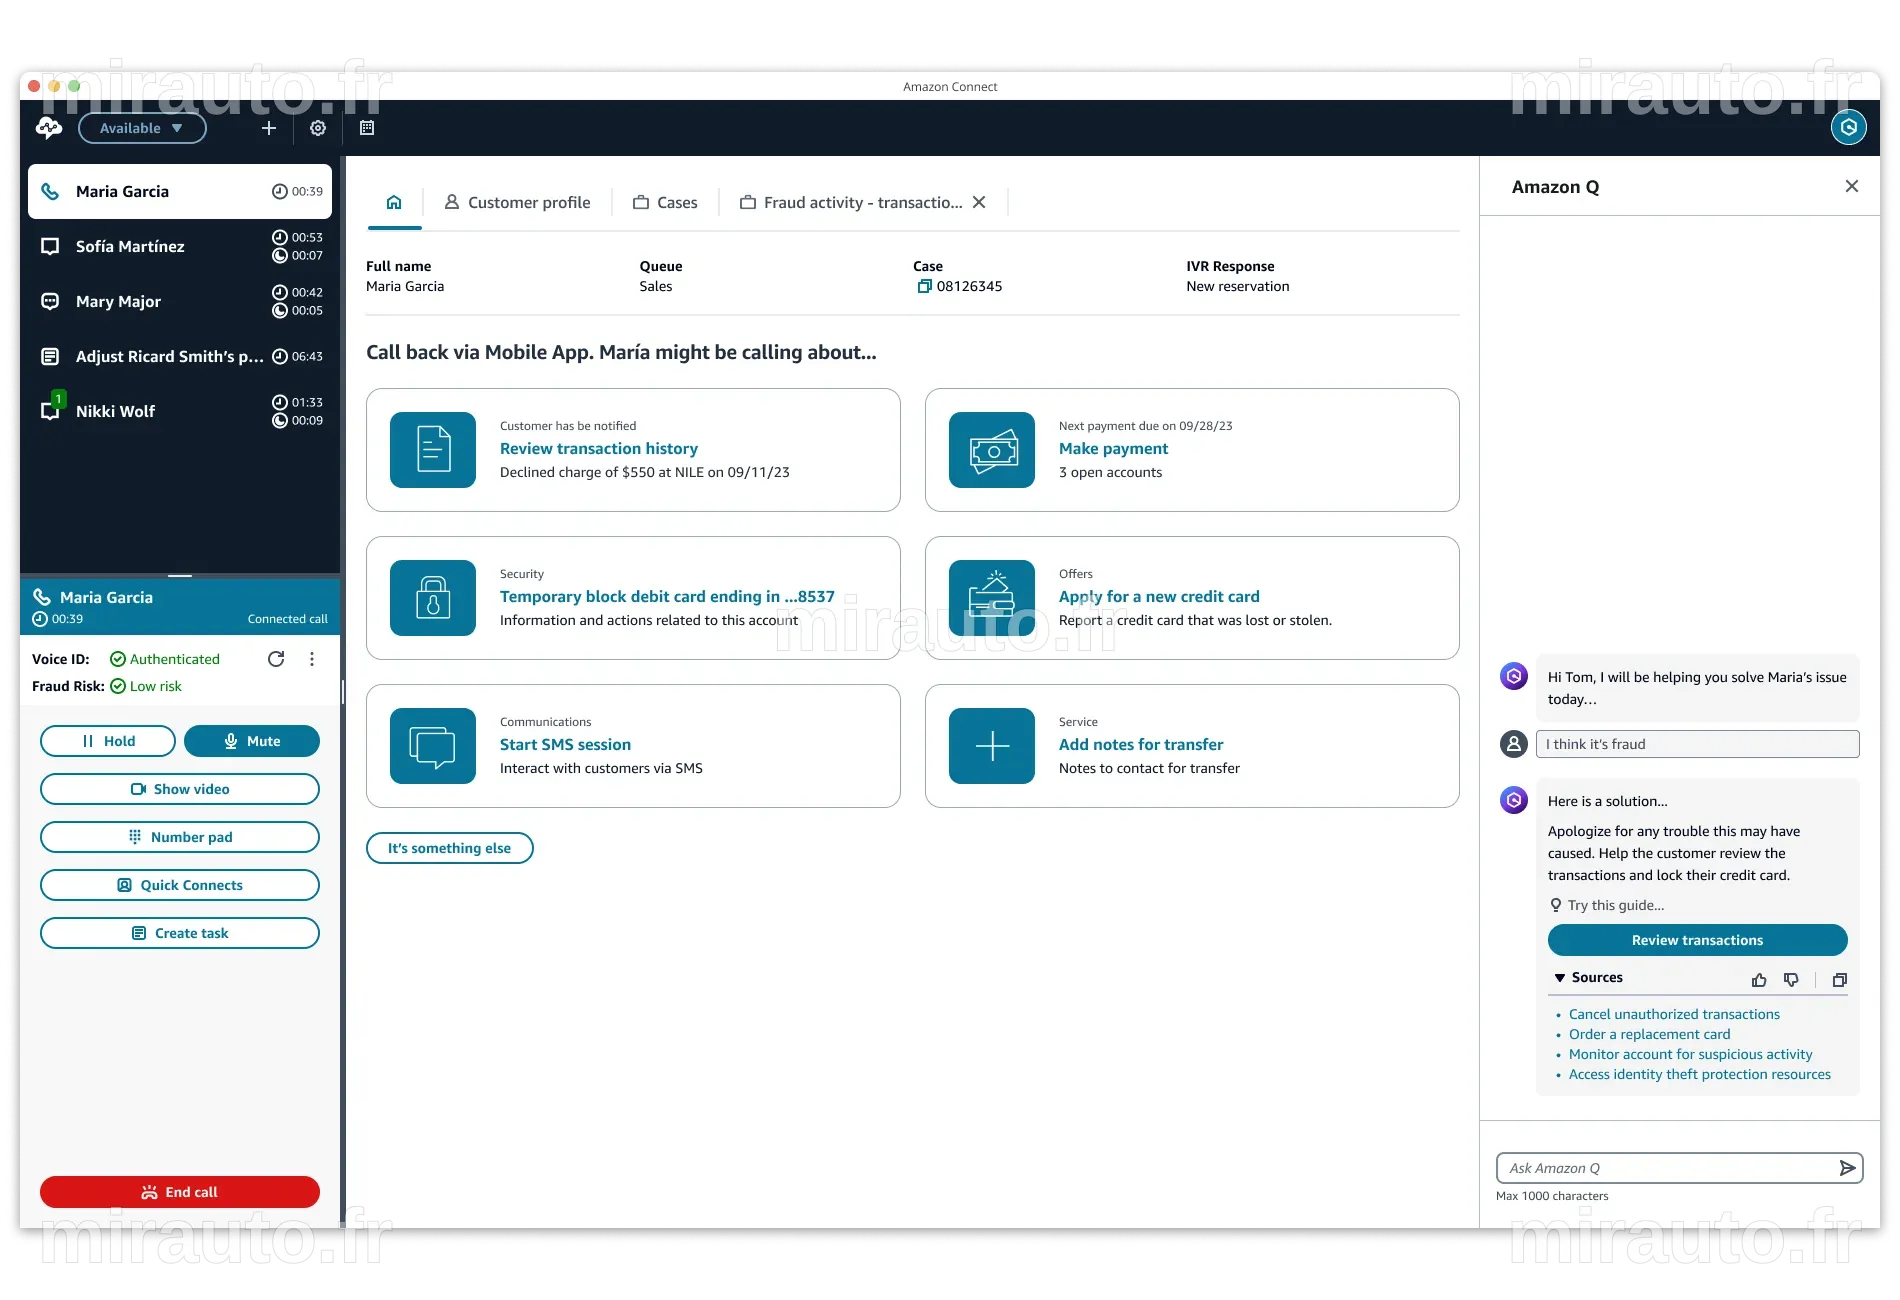1900x1300 pixels.
Task: Click the 'I think it's fraud' message field
Action: click(1697, 744)
